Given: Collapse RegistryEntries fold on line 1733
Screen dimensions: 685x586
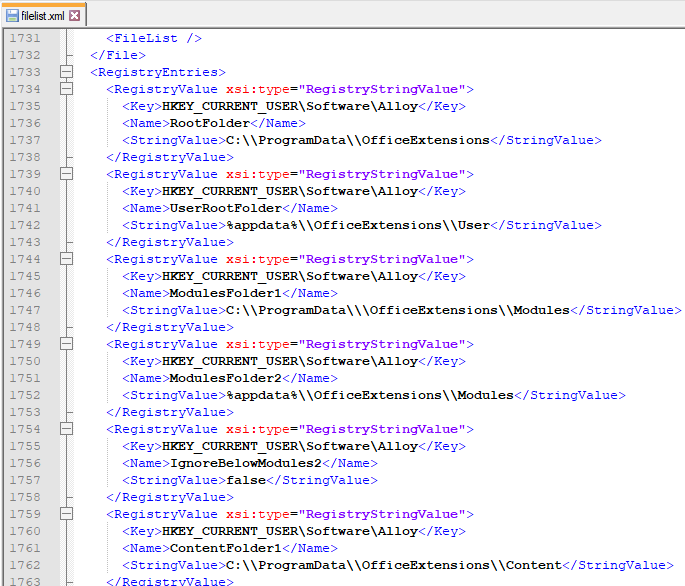Looking at the screenshot, I should 66,72.
